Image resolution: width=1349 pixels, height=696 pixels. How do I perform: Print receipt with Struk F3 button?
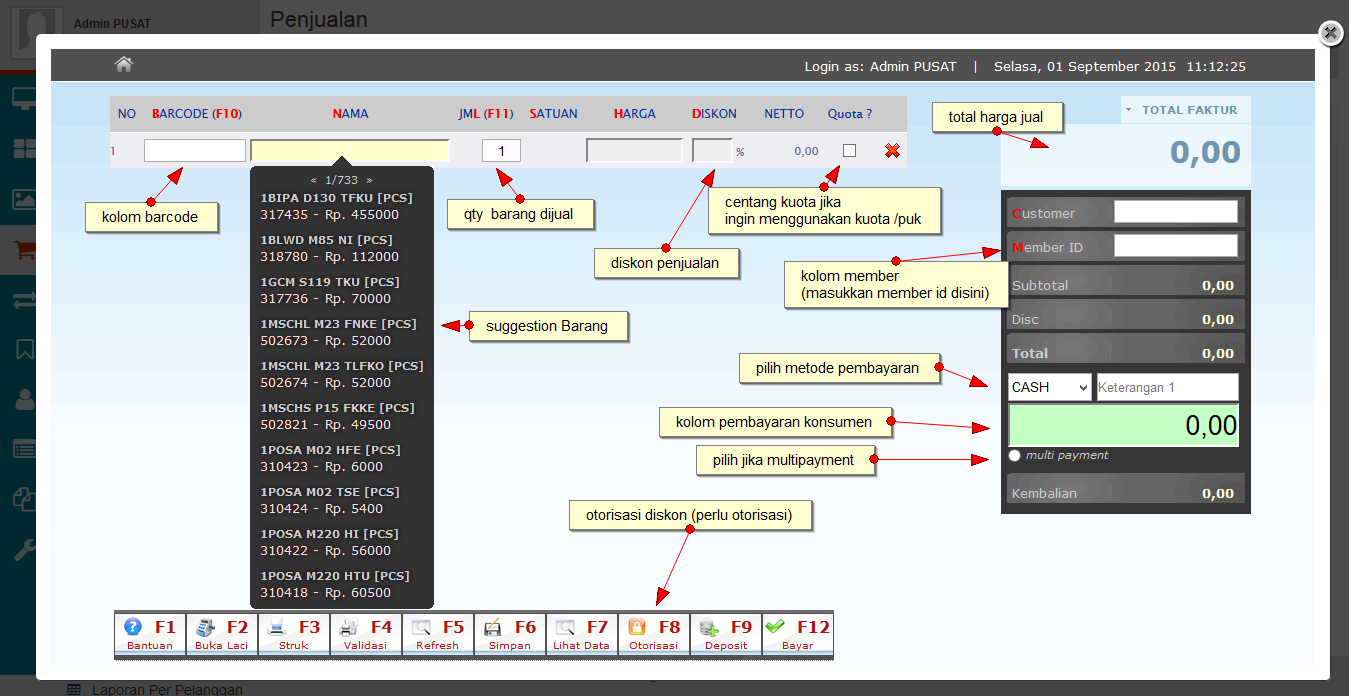pos(294,634)
